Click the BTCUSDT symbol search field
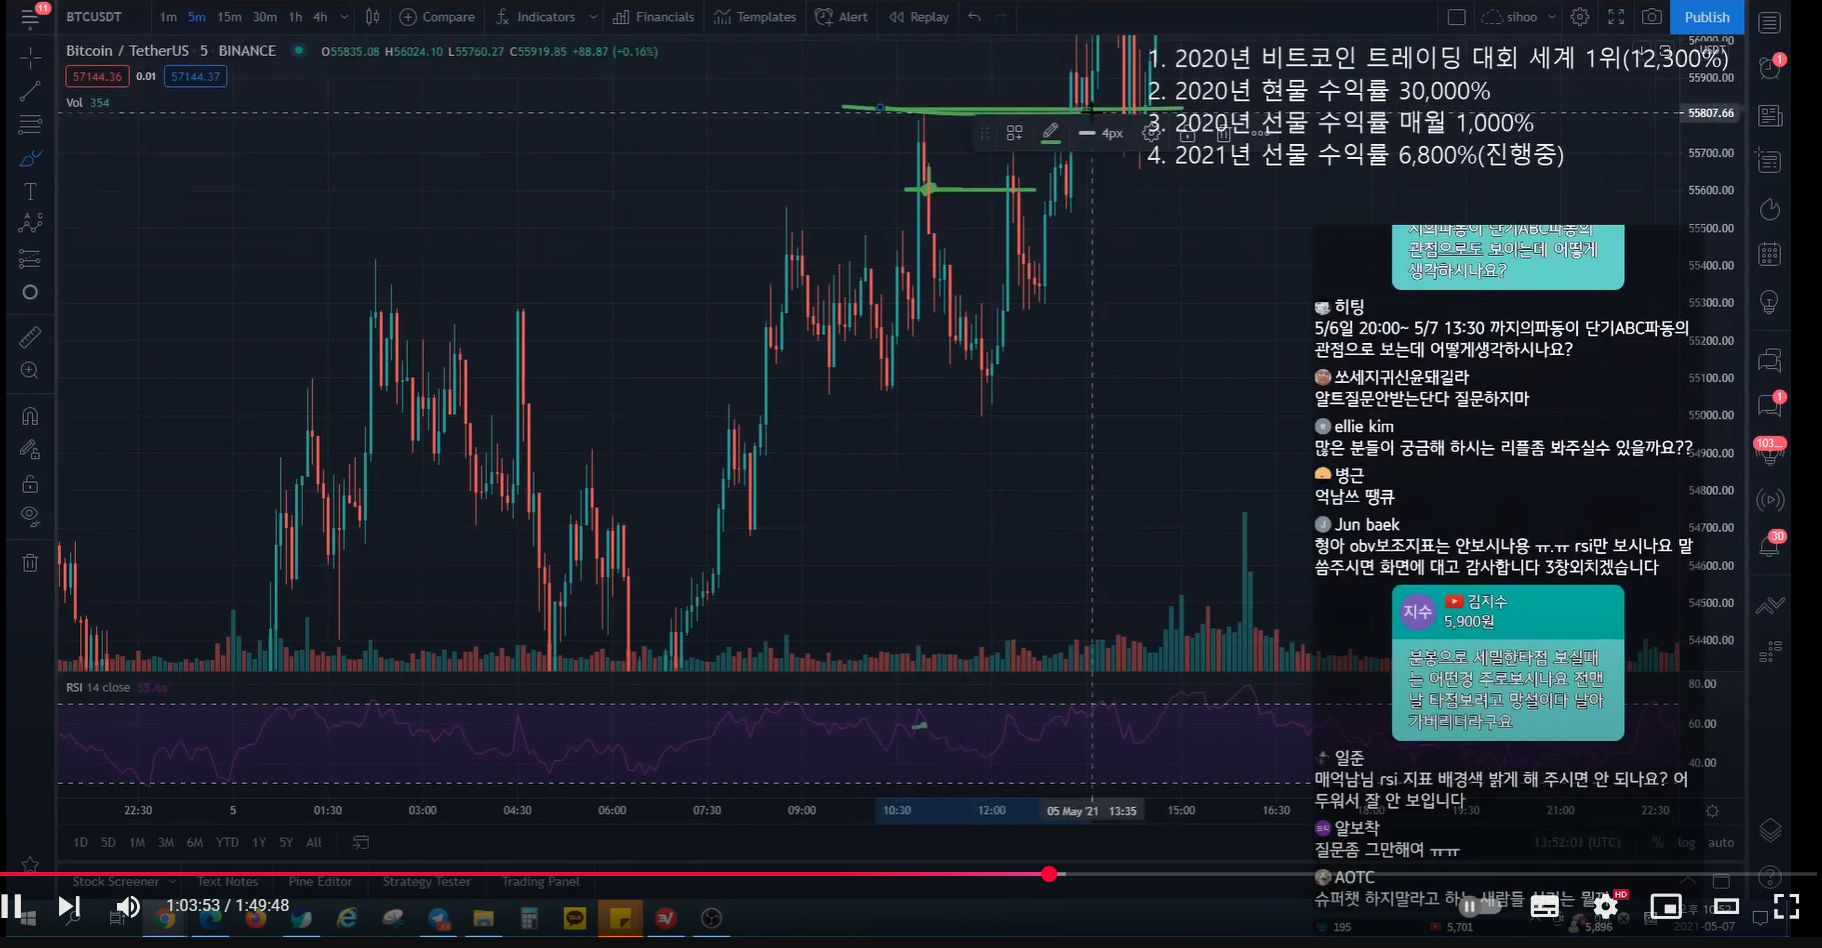1822x948 pixels. click(x=94, y=17)
